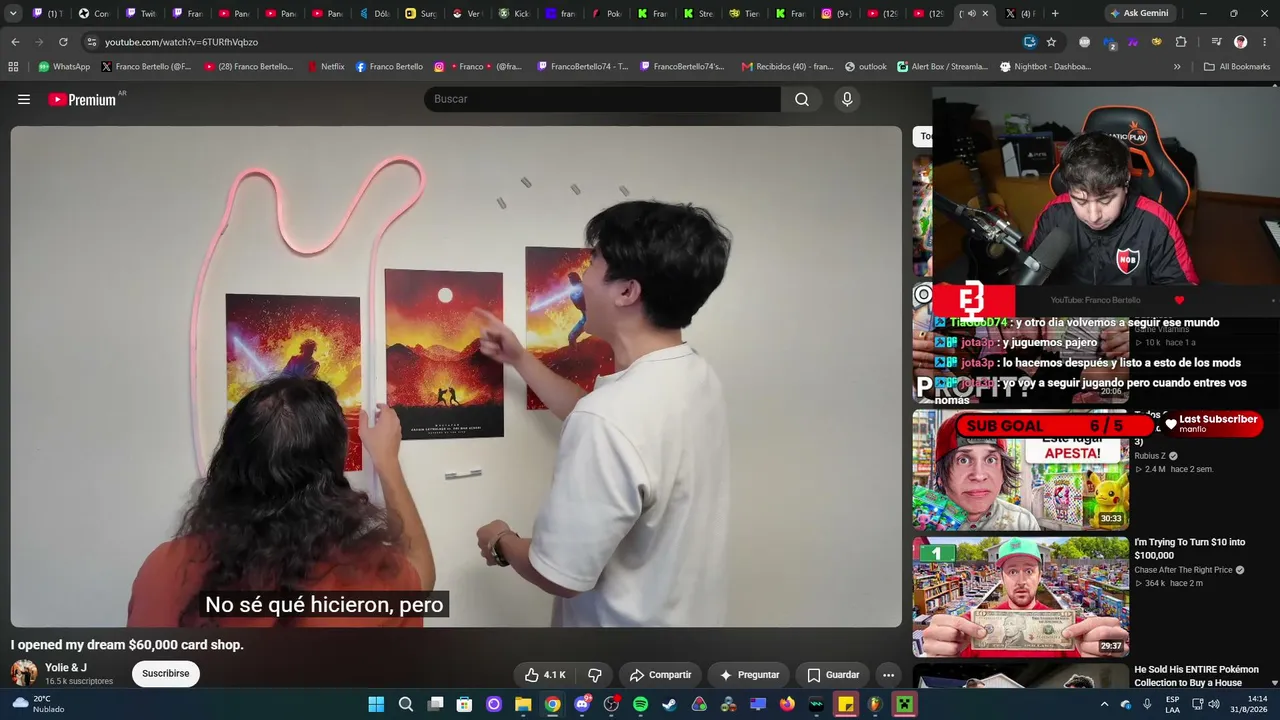
Task: Open Discord from the taskbar
Action: point(582,704)
